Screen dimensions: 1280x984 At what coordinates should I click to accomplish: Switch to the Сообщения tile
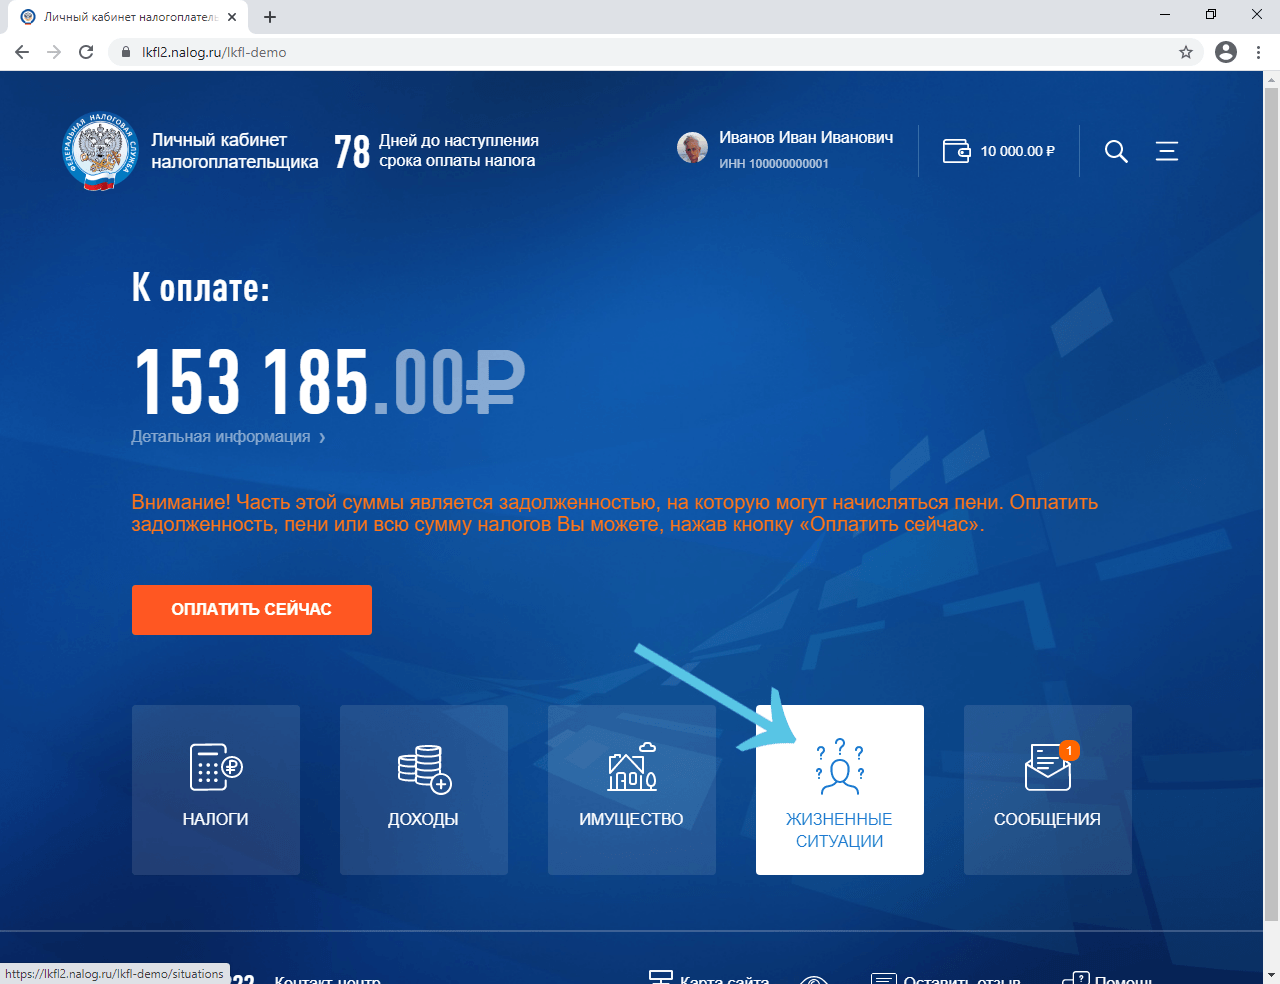(x=1047, y=790)
